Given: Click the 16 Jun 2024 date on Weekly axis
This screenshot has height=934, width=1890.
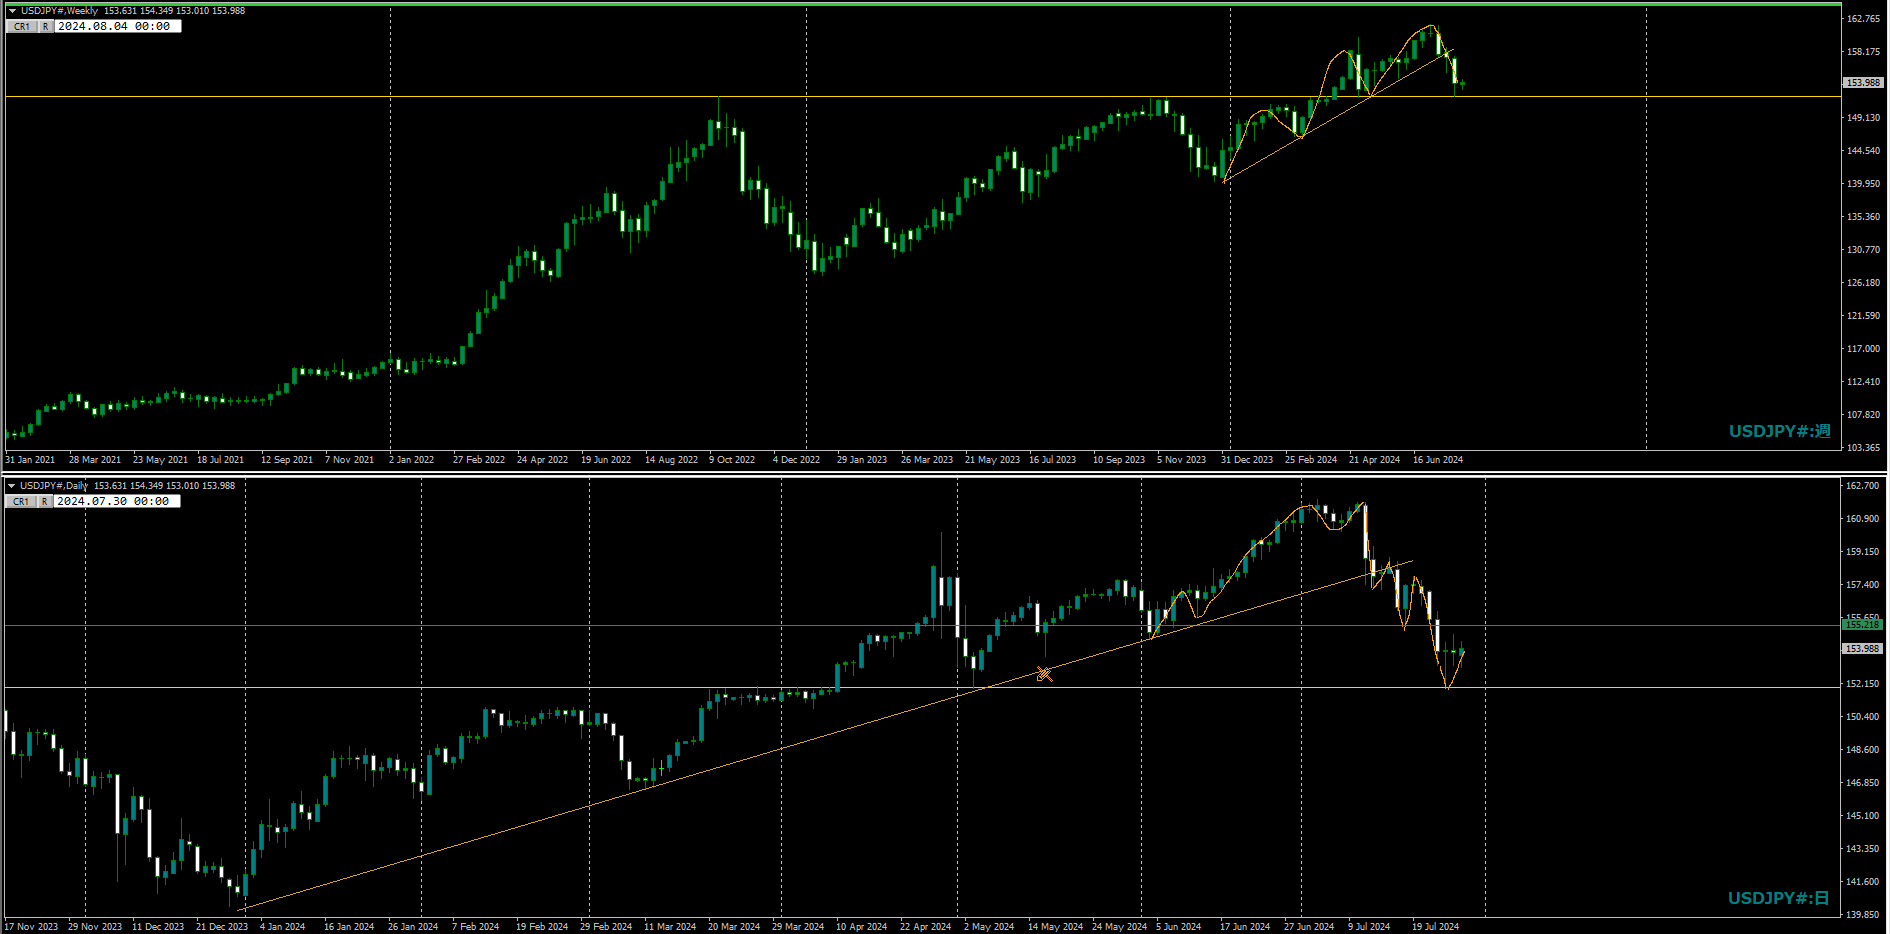Looking at the screenshot, I should (1438, 460).
